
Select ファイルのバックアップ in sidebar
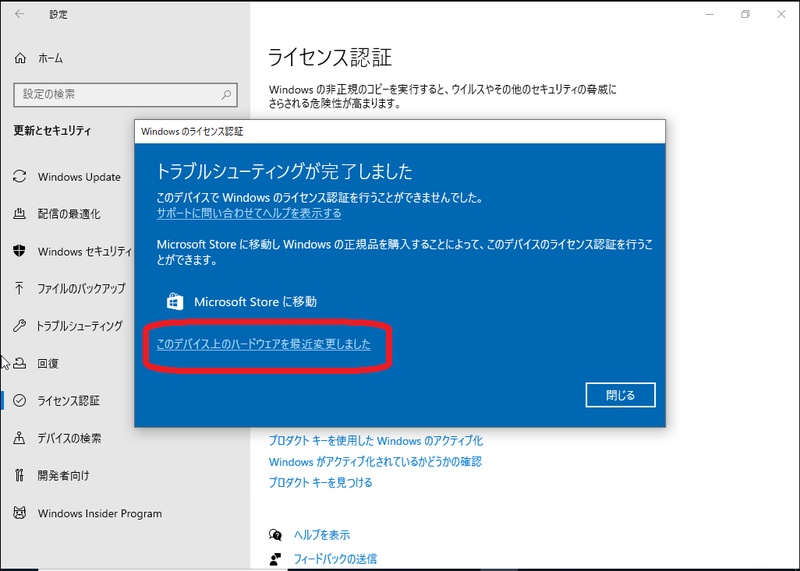[x=81, y=288]
